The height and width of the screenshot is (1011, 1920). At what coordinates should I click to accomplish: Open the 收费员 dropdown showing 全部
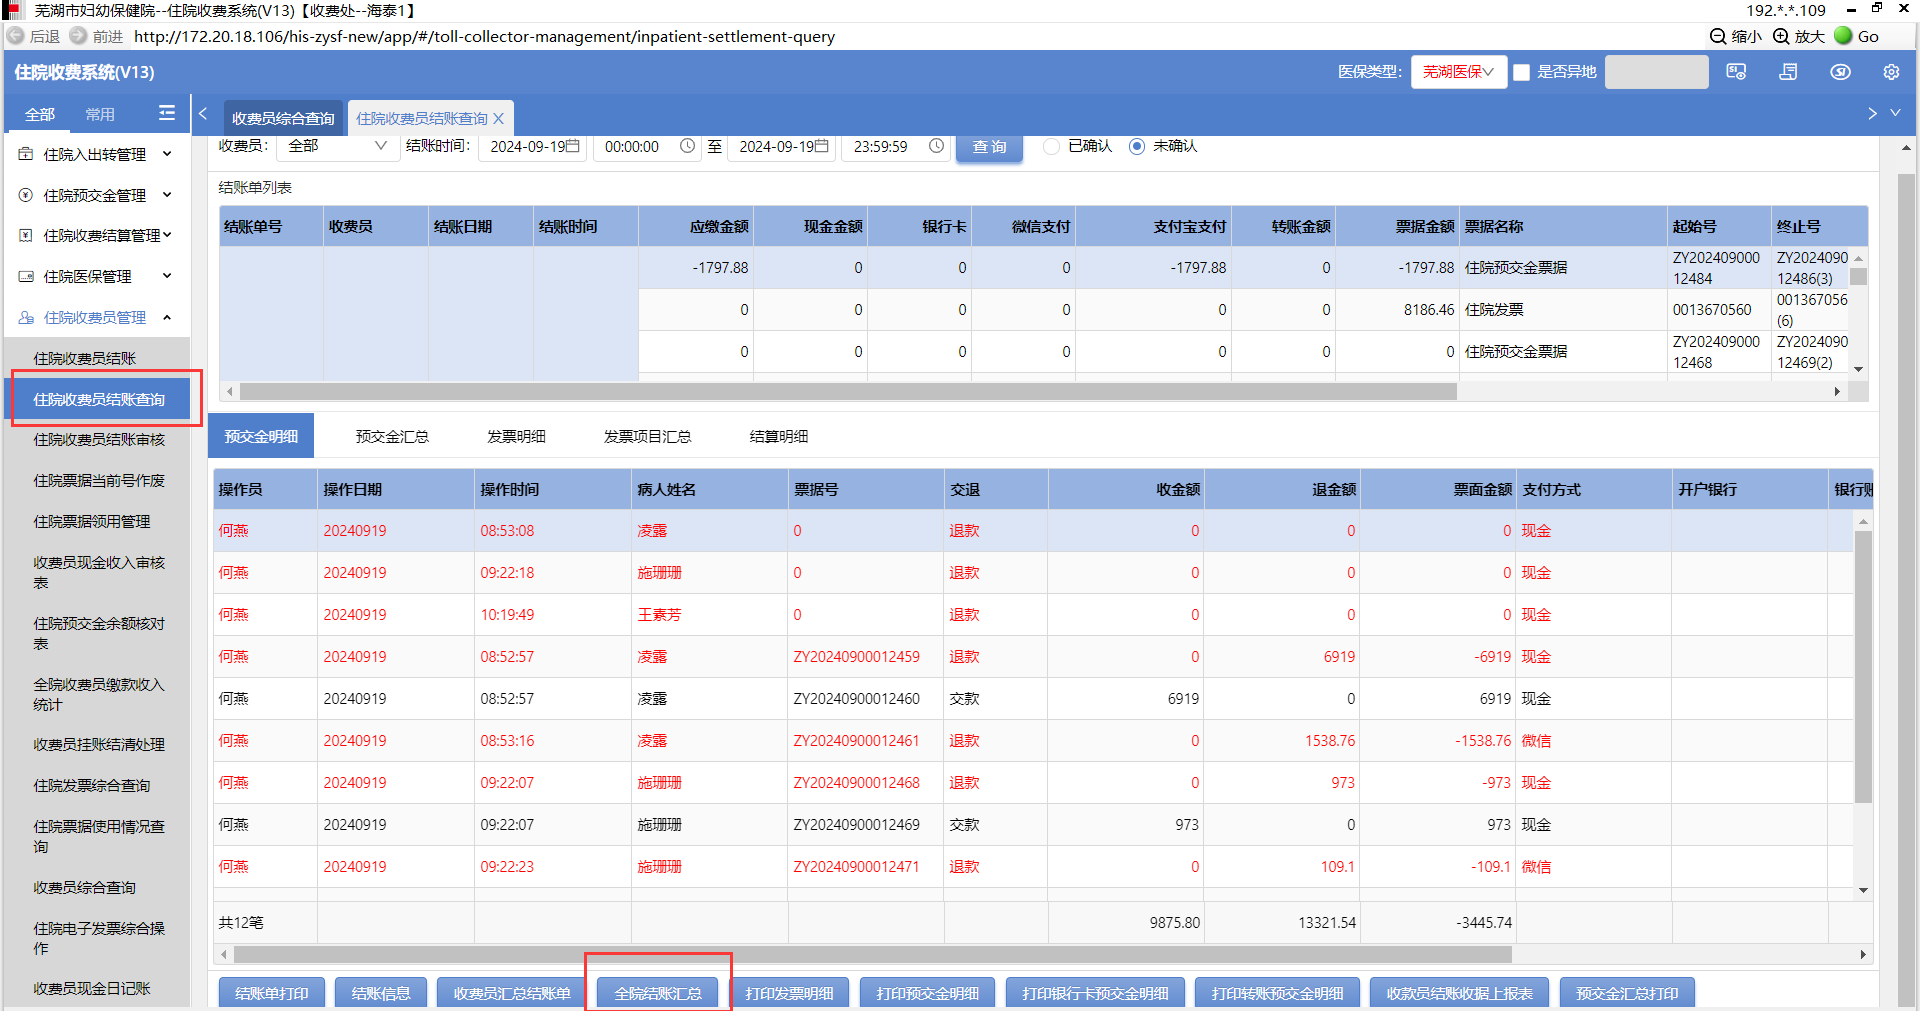pyautogui.click(x=336, y=146)
